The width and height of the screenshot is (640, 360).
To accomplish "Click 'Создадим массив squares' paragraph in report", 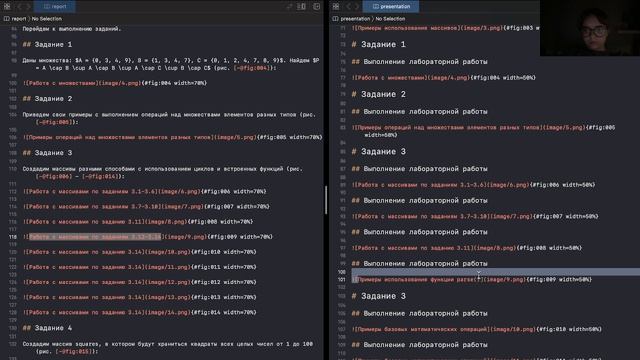I will tap(168, 348).
